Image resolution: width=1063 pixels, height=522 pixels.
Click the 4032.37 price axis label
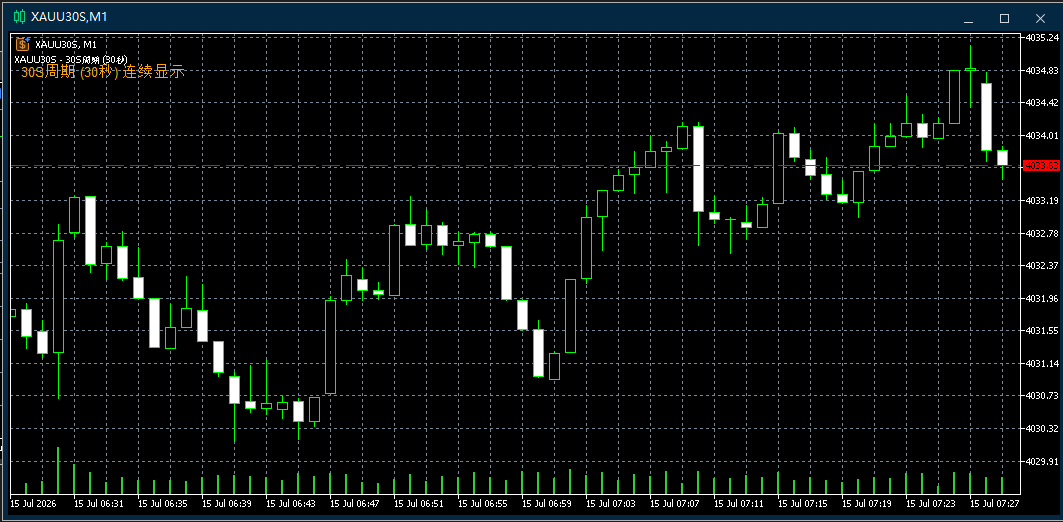[1042, 266]
